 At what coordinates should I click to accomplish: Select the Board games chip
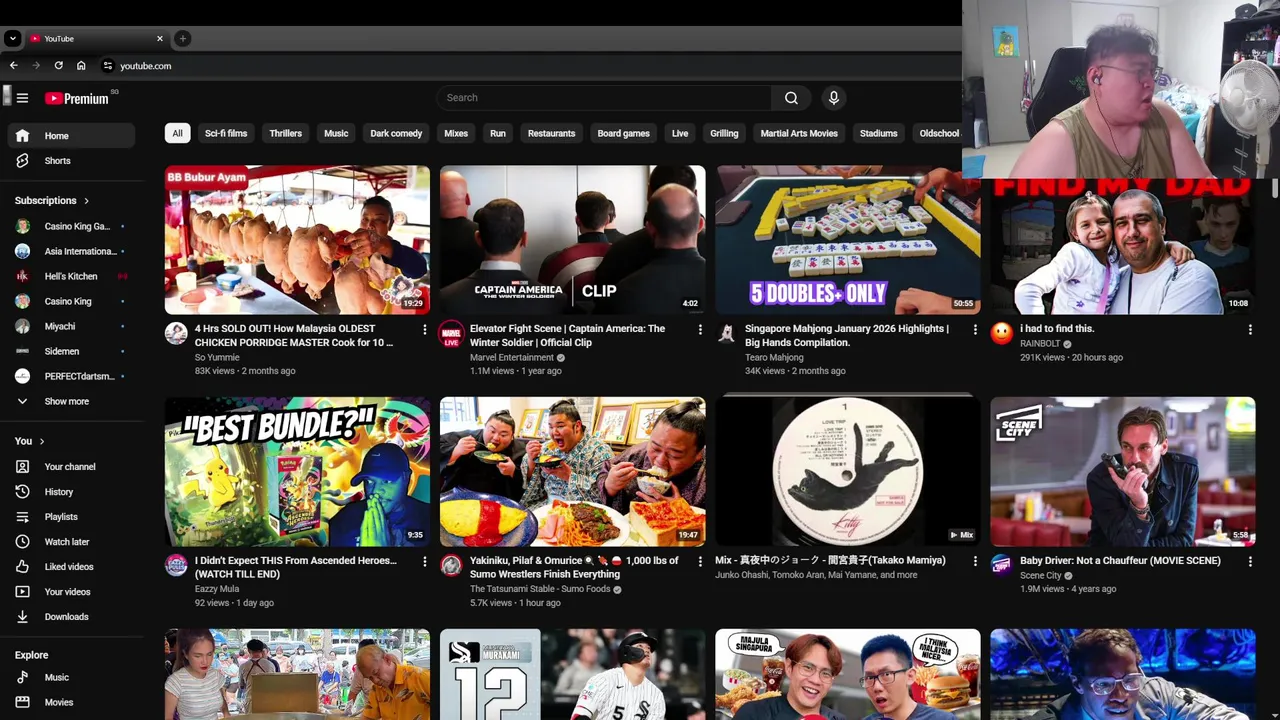pyautogui.click(x=623, y=133)
